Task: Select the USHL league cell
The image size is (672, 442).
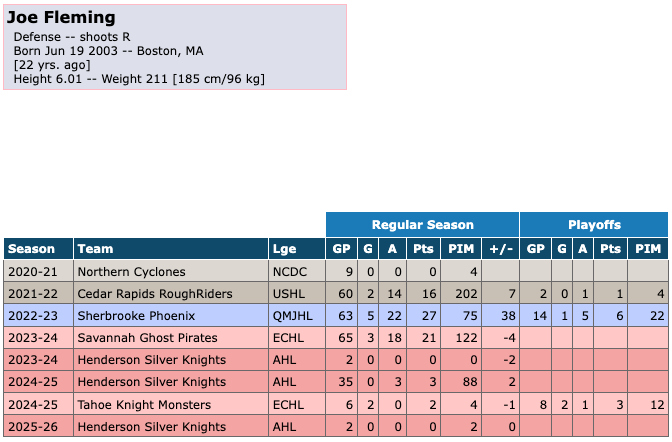Action: coord(288,293)
